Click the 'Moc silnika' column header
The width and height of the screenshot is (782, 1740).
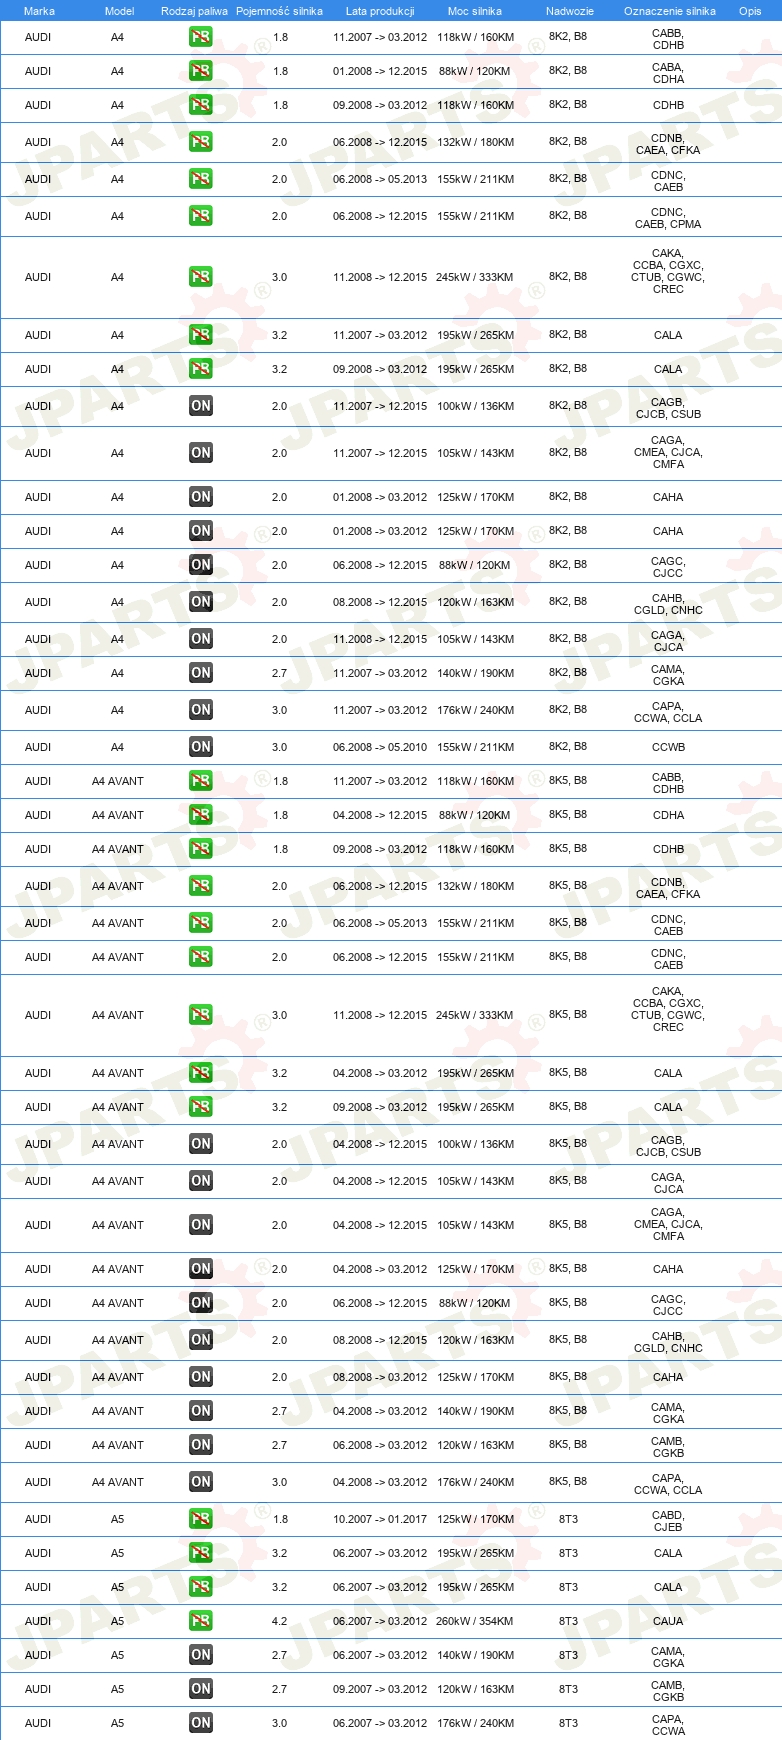coord(475,11)
